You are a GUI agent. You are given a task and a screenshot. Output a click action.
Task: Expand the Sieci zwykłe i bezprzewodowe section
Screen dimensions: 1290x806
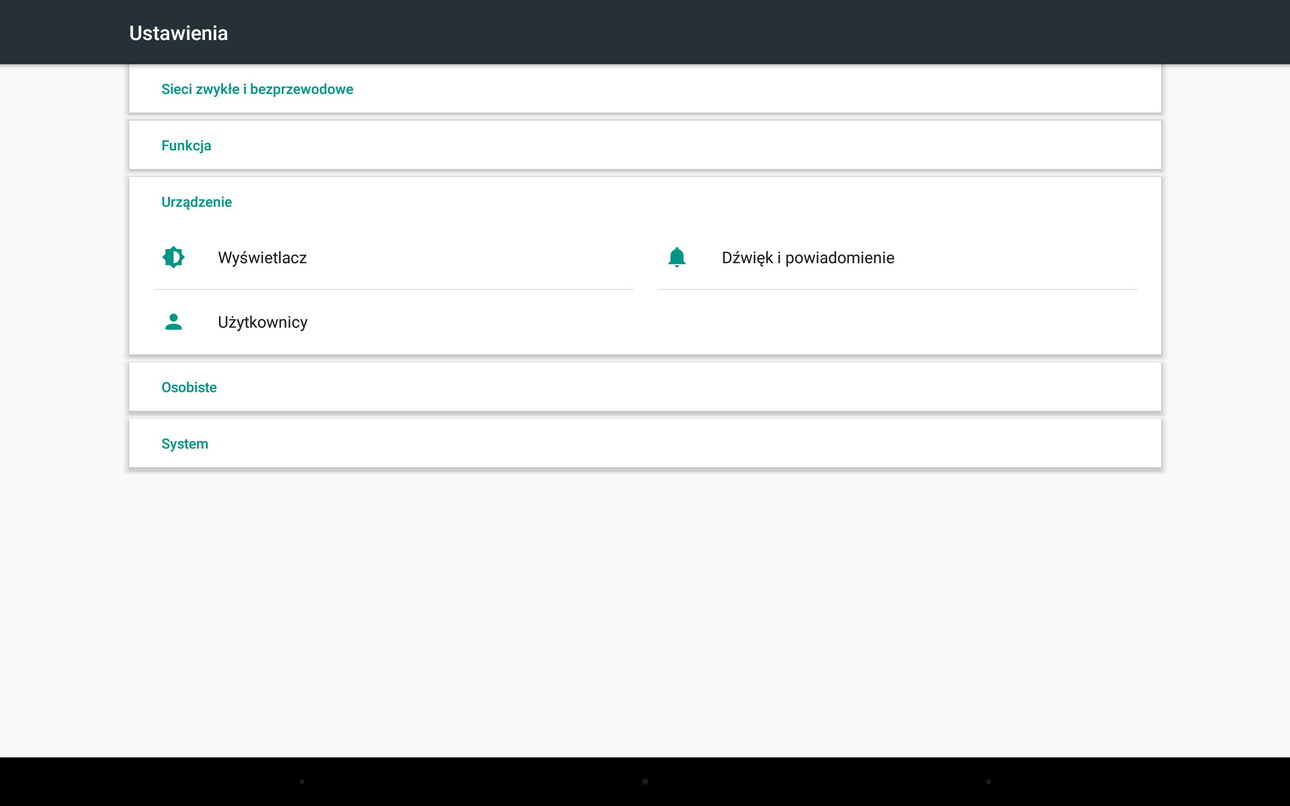257,89
